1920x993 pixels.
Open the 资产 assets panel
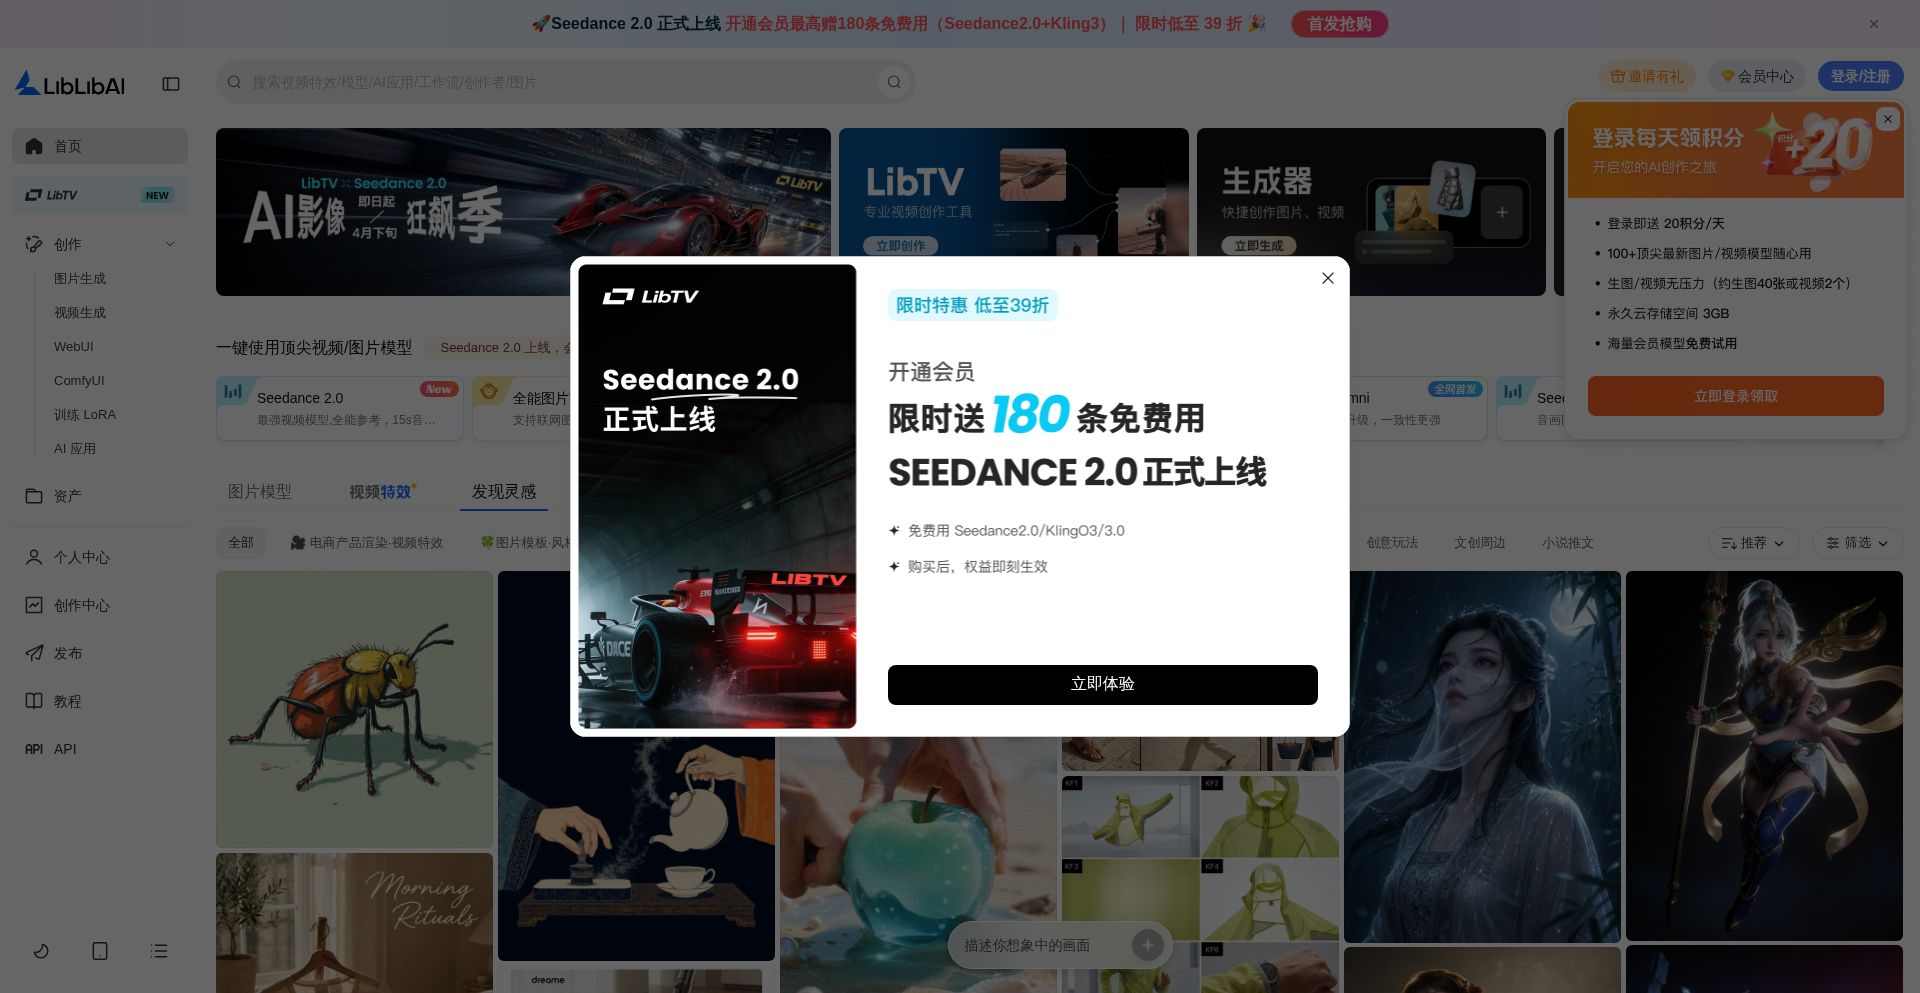pyautogui.click(x=66, y=495)
